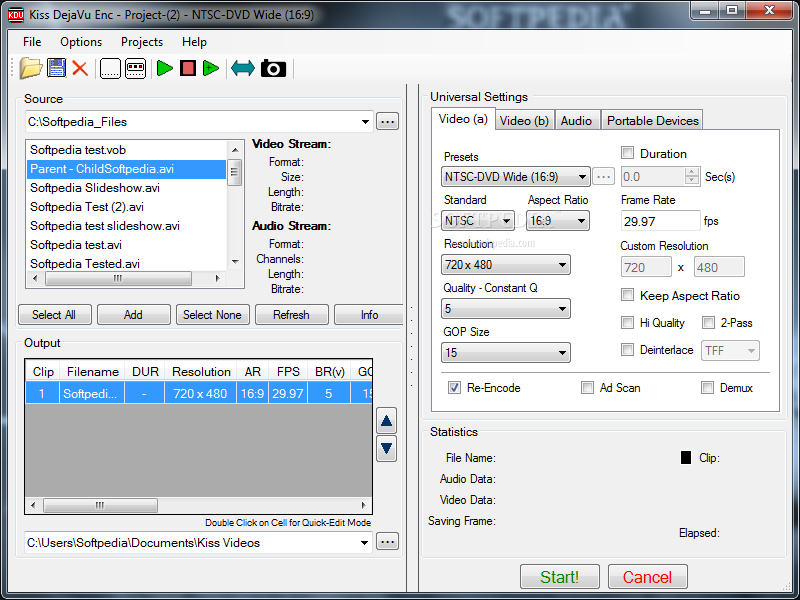Image resolution: width=800 pixels, height=600 pixels.
Task: Click custom resolution width field 720
Action: [x=646, y=267]
